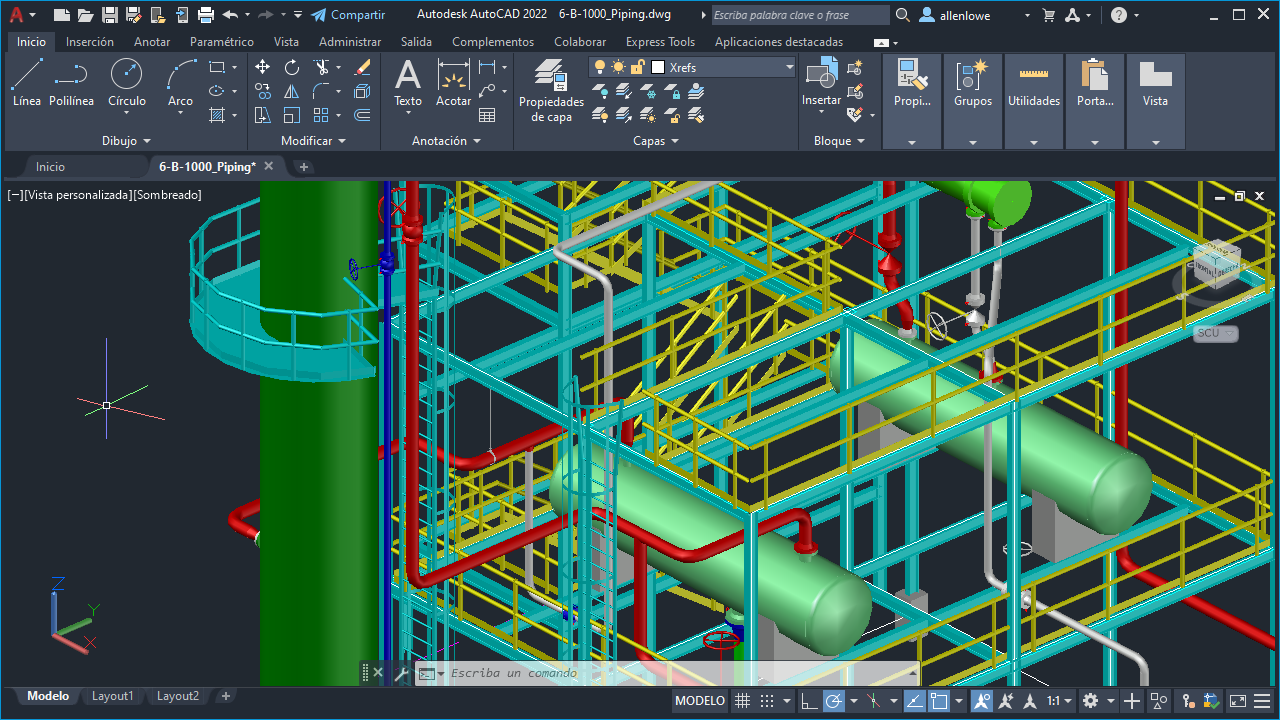Click the Mirror (Simetría) tool icon
The image size is (1280, 720).
pyautogui.click(x=292, y=91)
